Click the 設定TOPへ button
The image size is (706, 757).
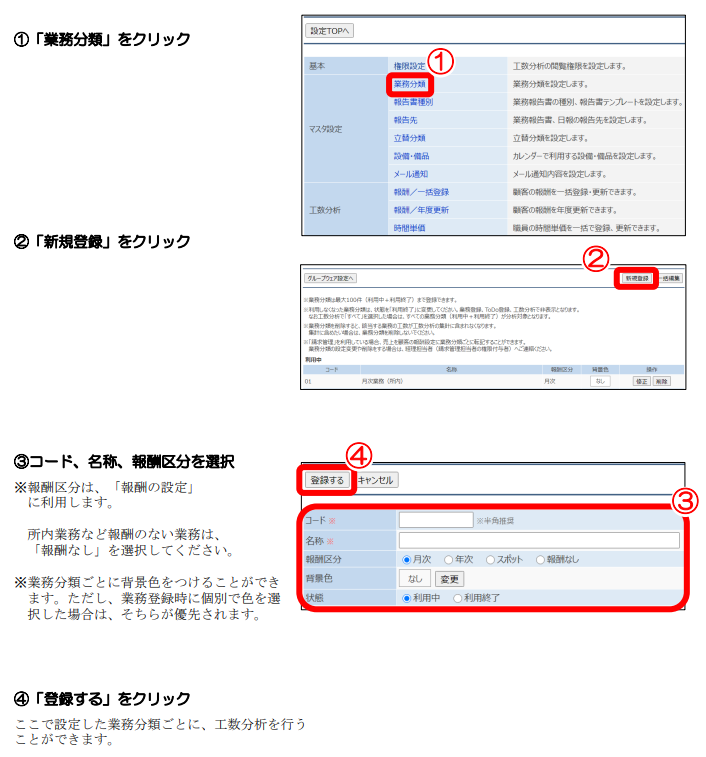pyautogui.click(x=329, y=31)
